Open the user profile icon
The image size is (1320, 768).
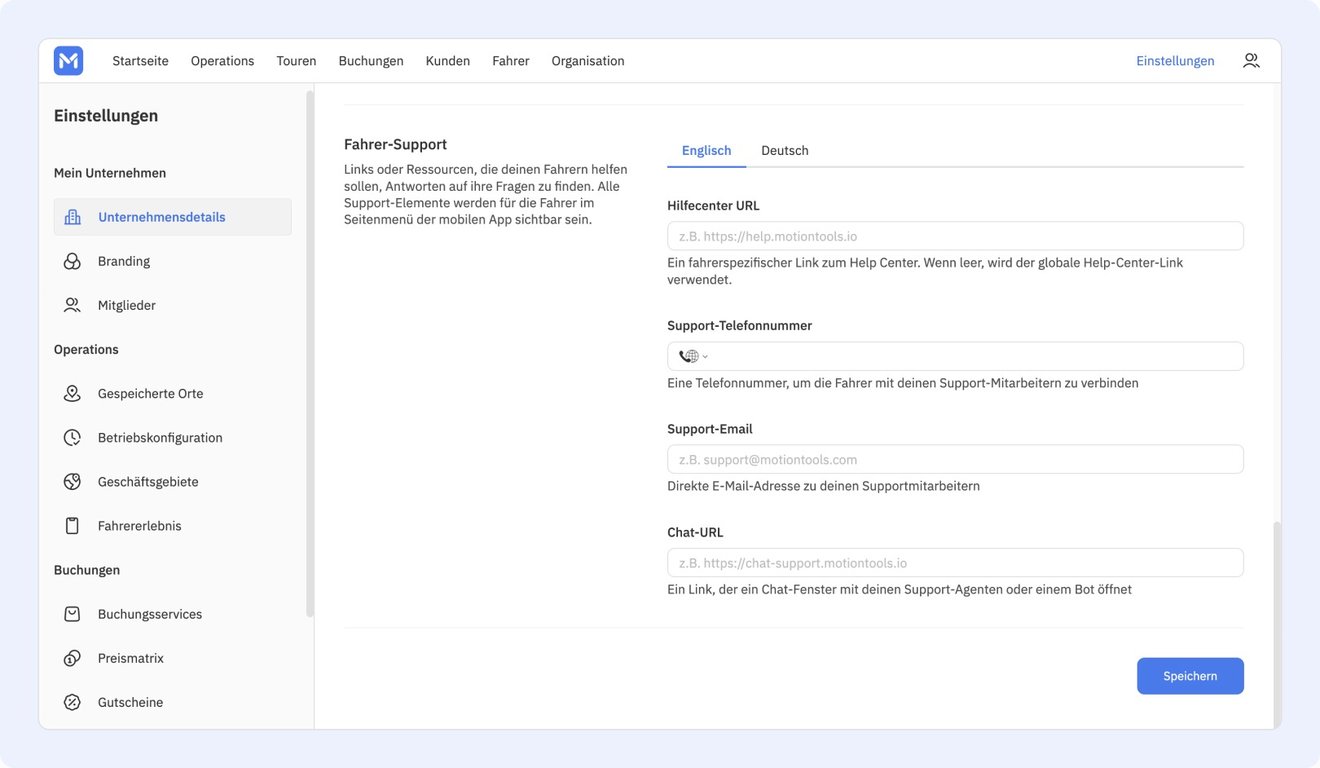[x=1251, y=61]
